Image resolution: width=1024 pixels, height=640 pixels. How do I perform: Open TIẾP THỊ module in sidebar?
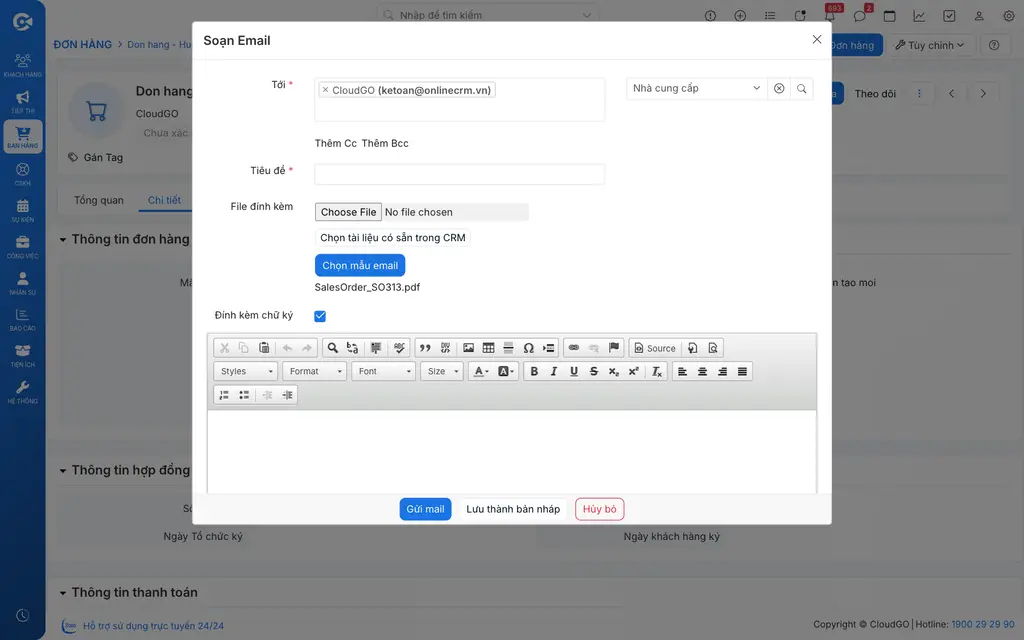(x=23, y=102)
